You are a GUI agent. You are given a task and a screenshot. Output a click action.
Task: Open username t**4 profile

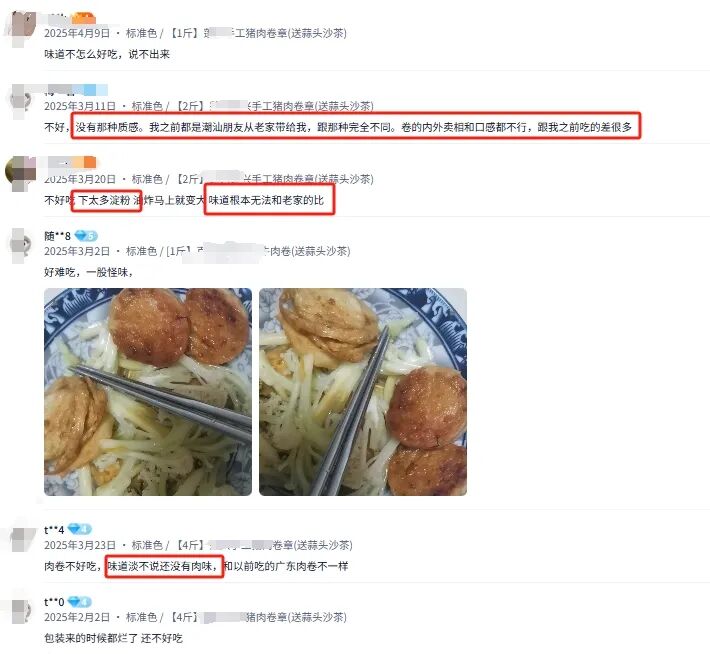(54, 529)
